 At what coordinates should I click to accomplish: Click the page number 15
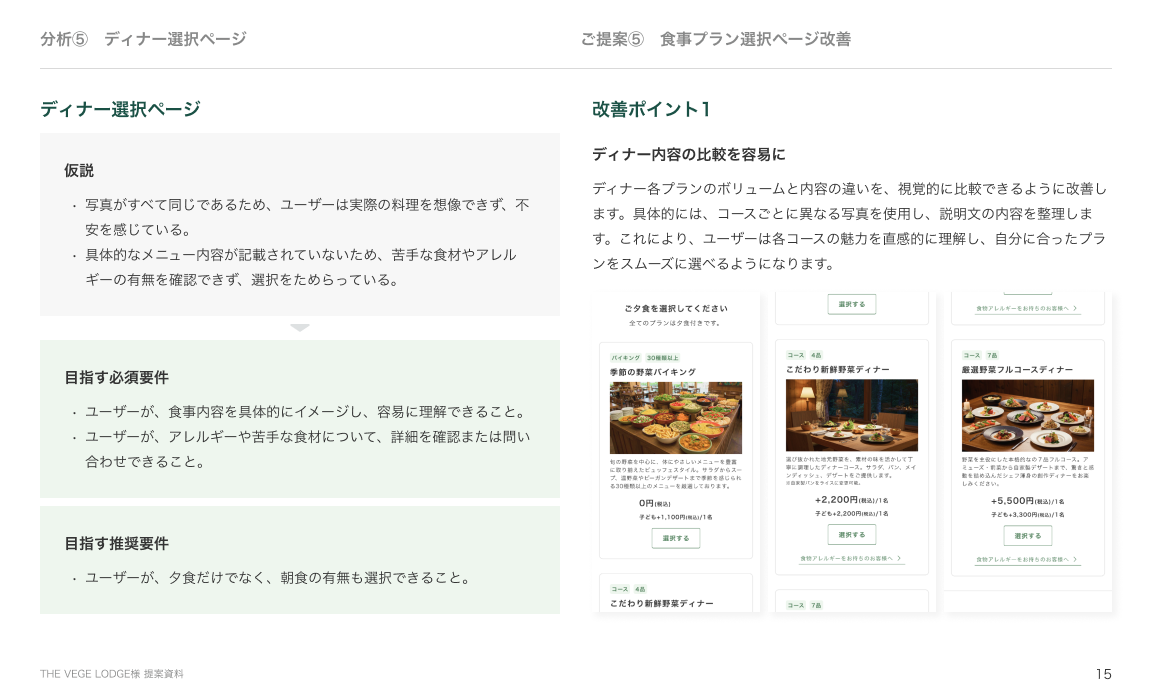point(1103,674)
